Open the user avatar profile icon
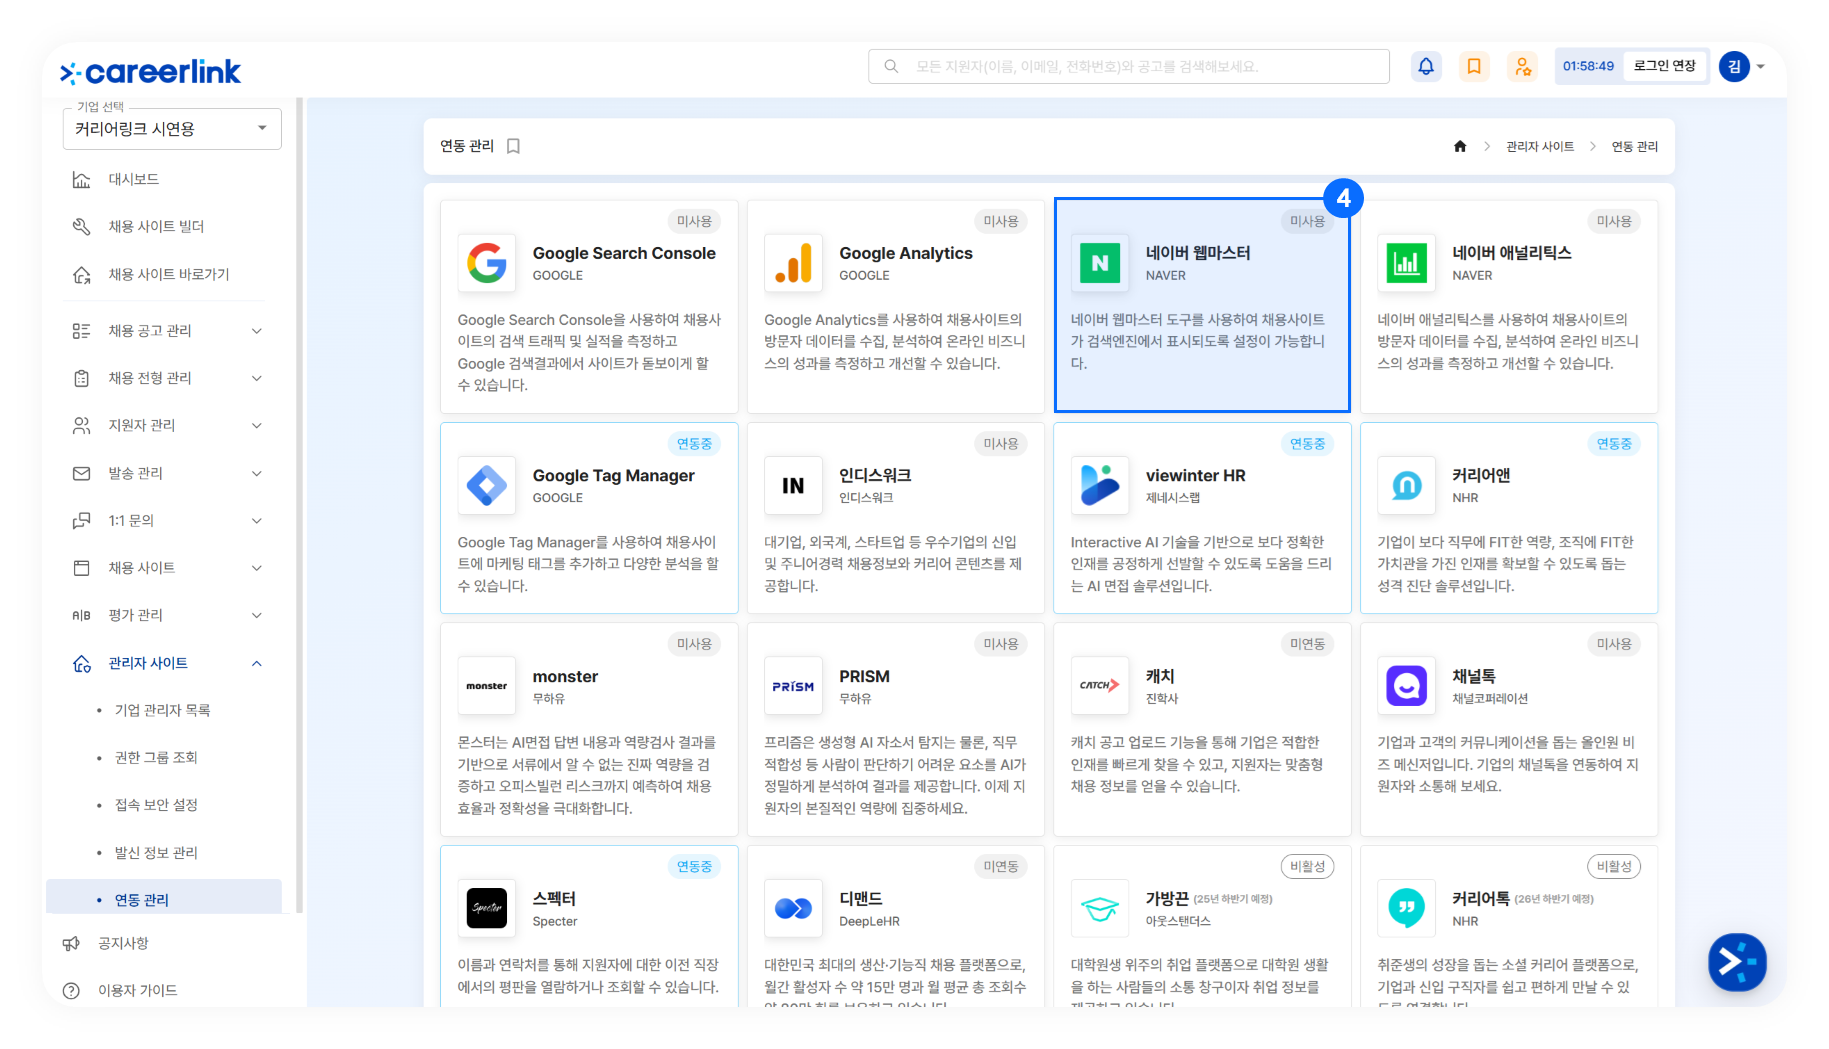This screenshot has height=1049, width=1829. coord(1734,66)
